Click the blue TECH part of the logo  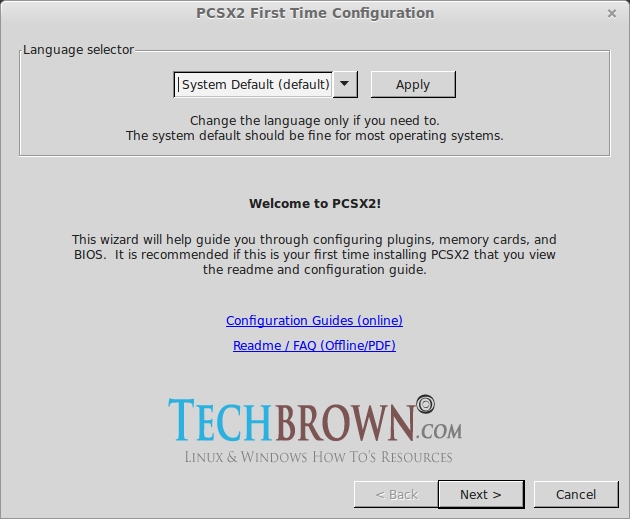(220, 420)
